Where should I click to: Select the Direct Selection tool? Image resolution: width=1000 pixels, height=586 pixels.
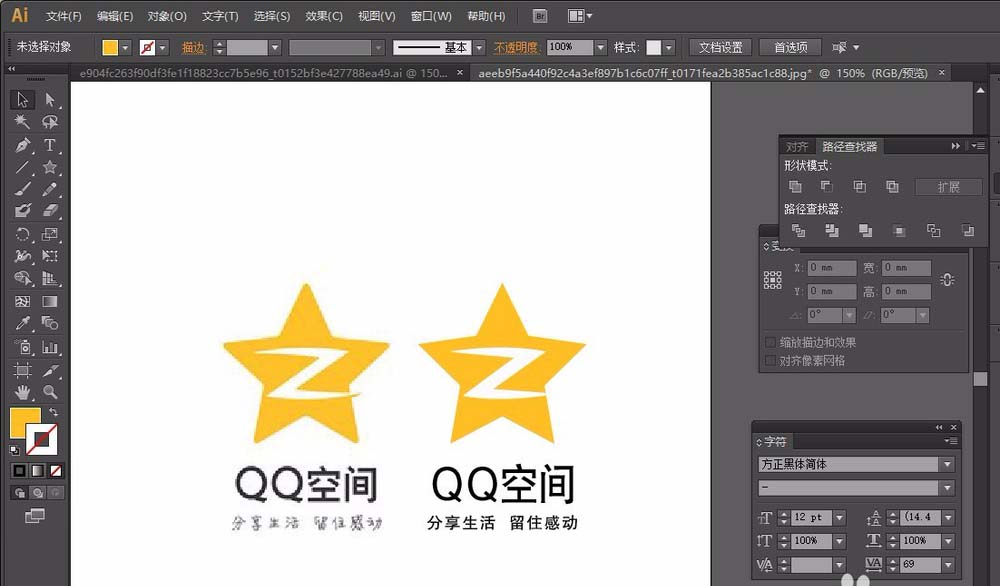tap(50, 99)
